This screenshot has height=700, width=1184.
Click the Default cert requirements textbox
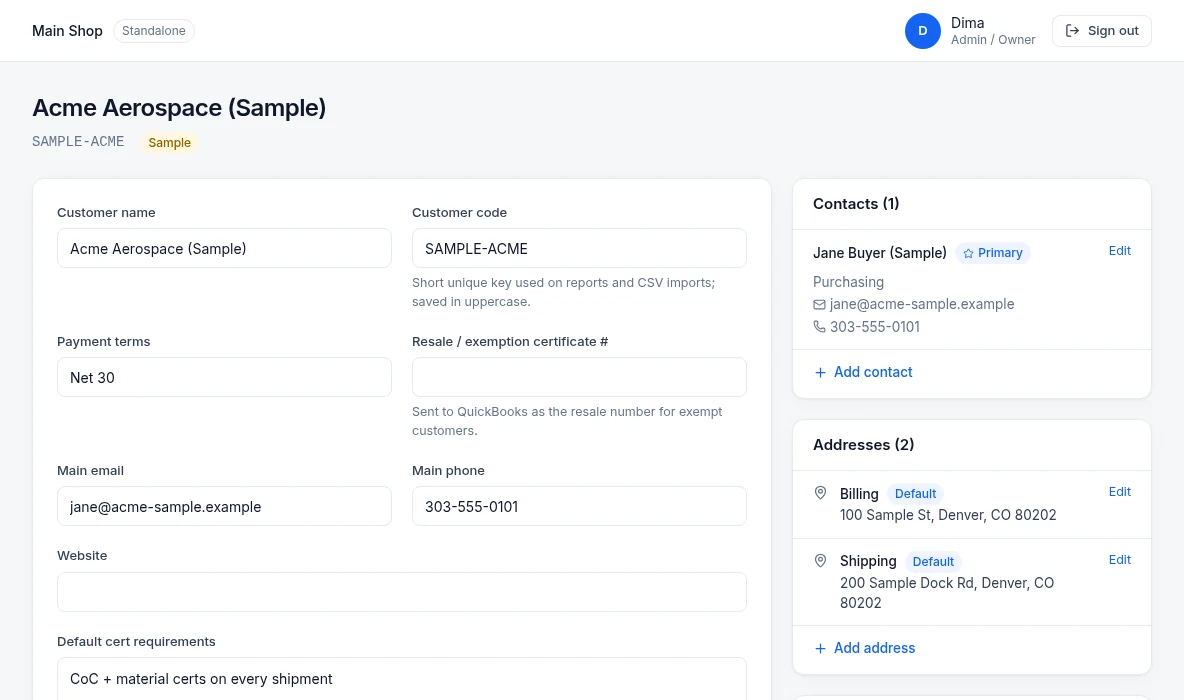(x=402, y=679)
